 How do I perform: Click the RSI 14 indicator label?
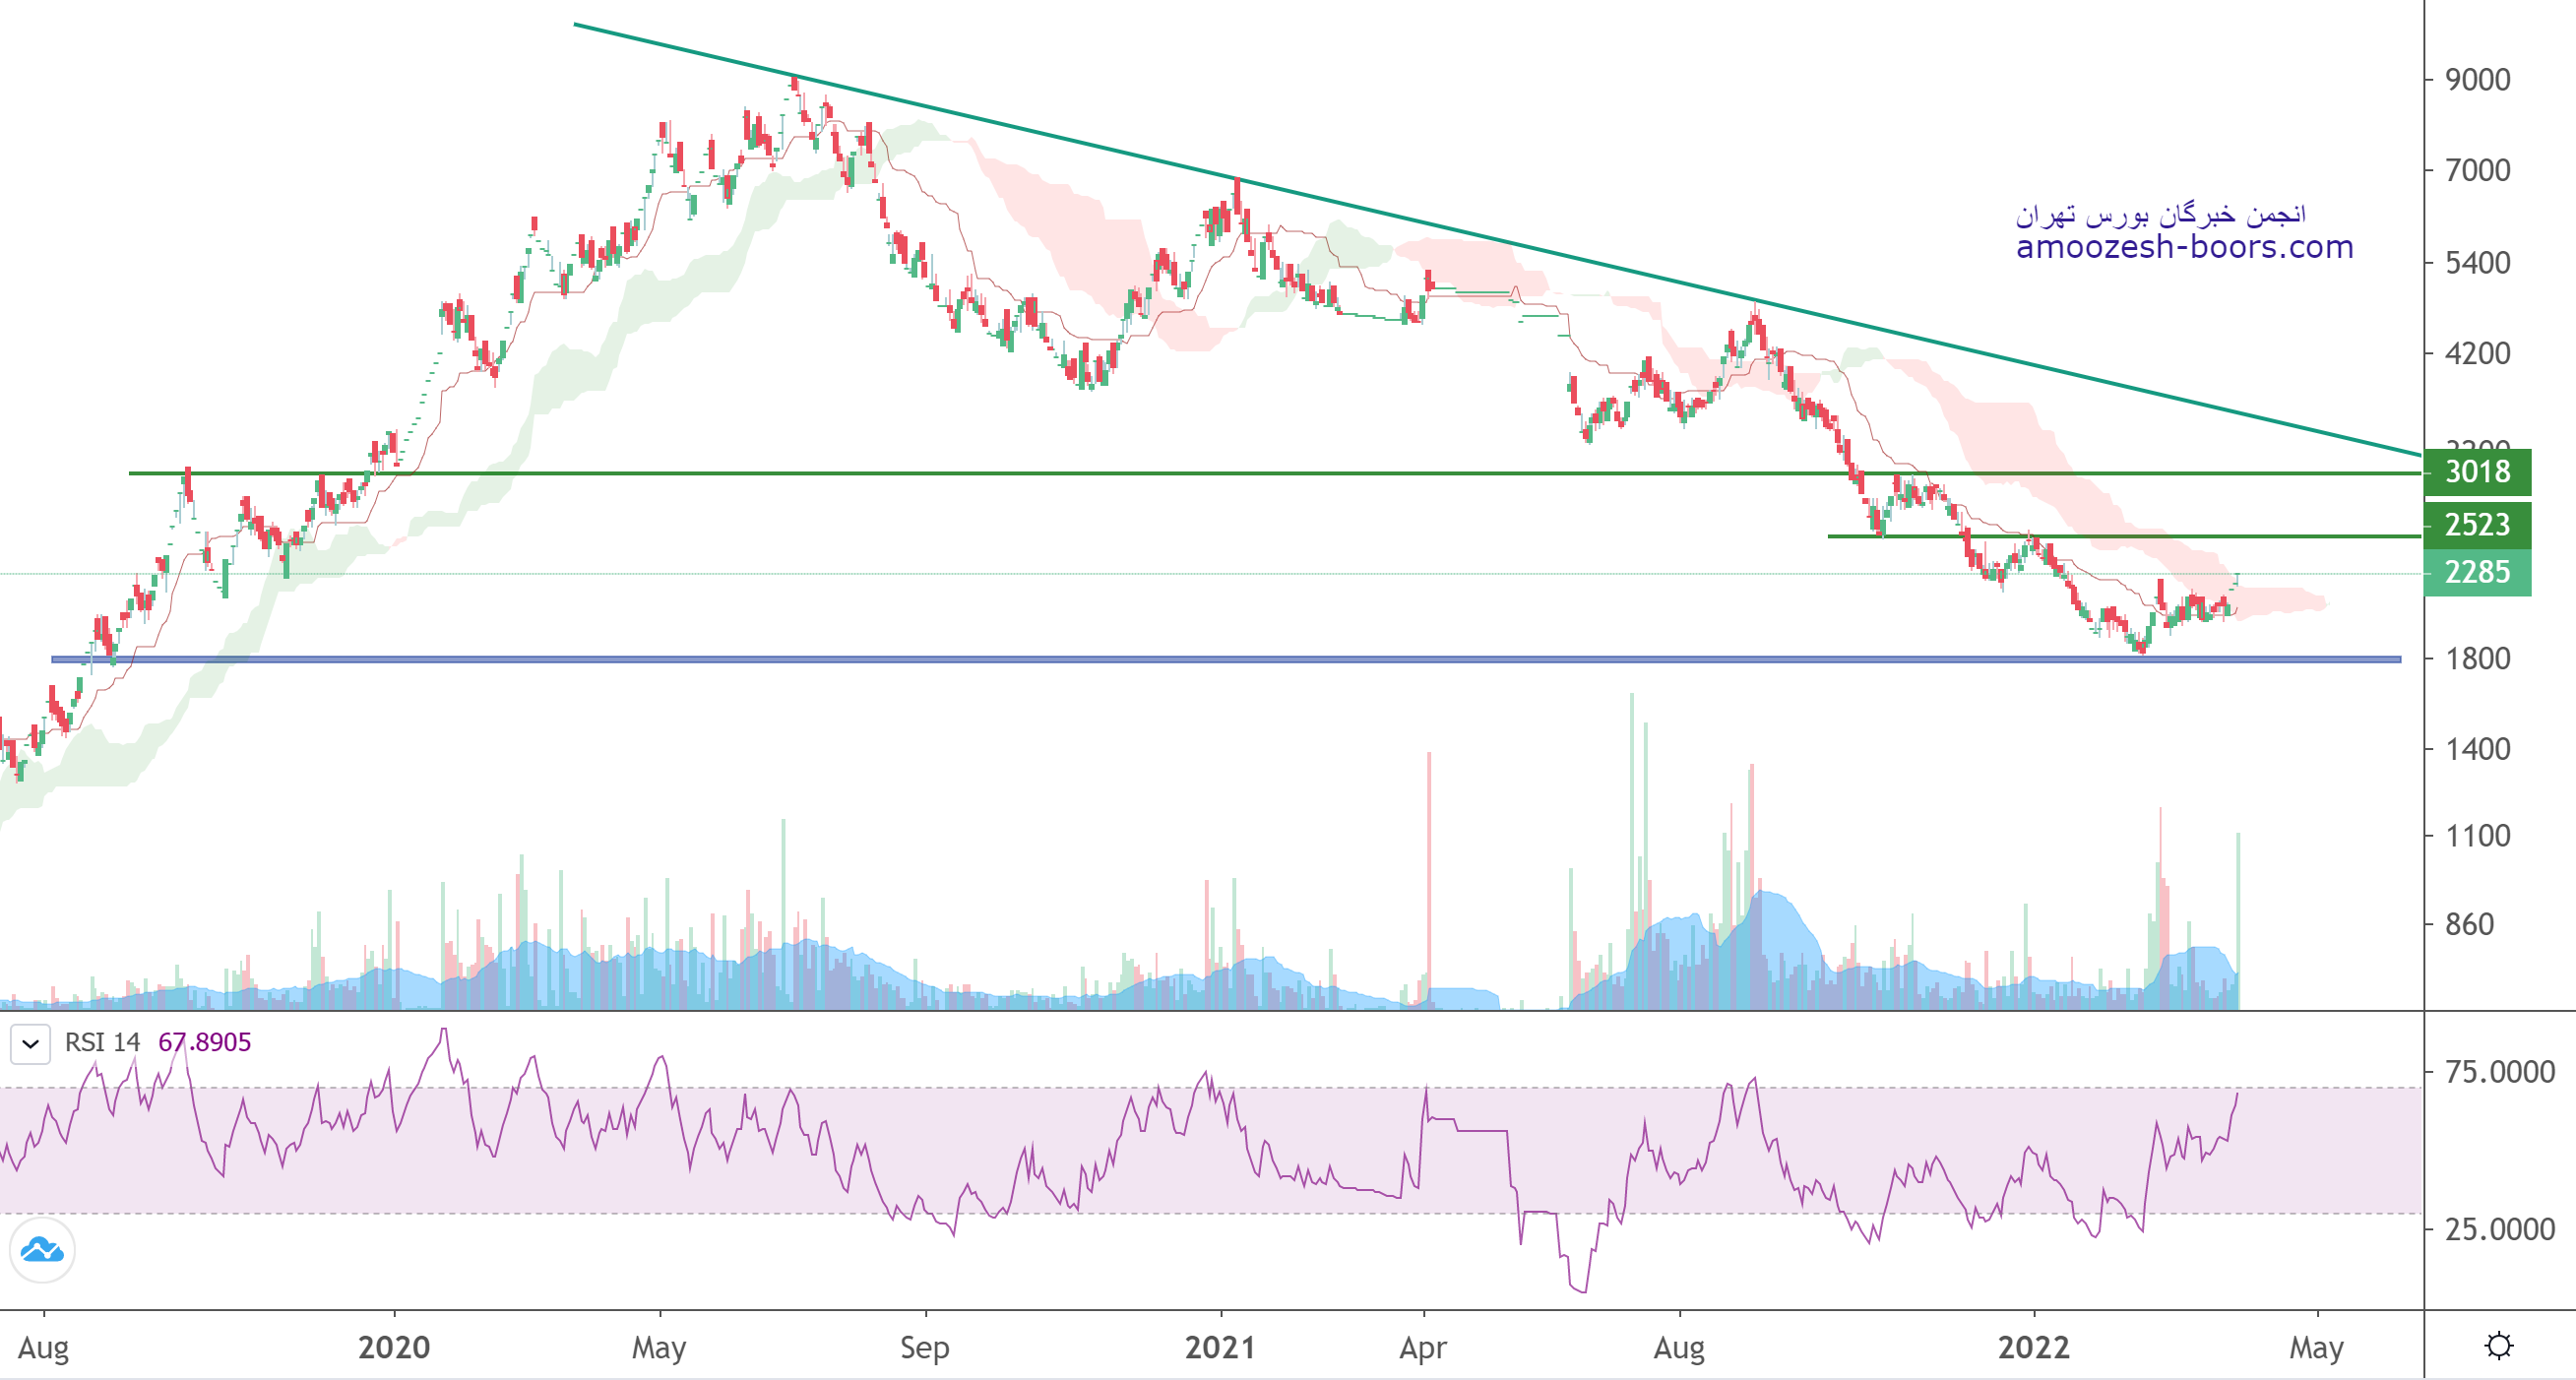pos(102,1042)
